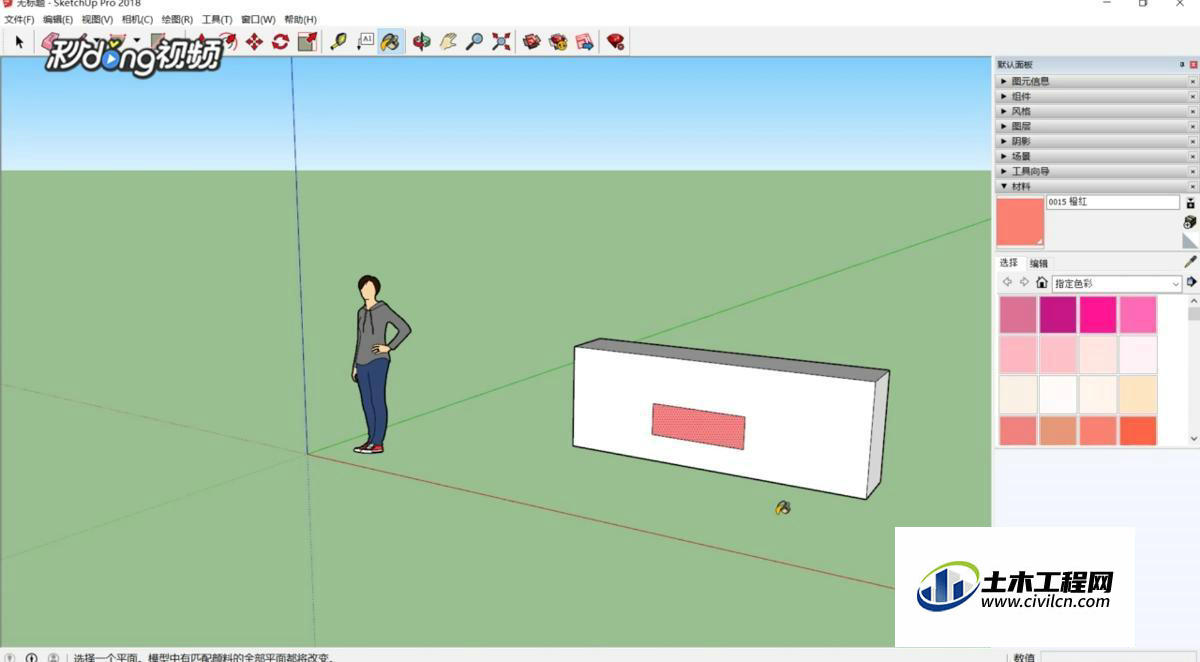Open the 3D Warehouse
The image size is (1200, 662).
coord(532,42)
